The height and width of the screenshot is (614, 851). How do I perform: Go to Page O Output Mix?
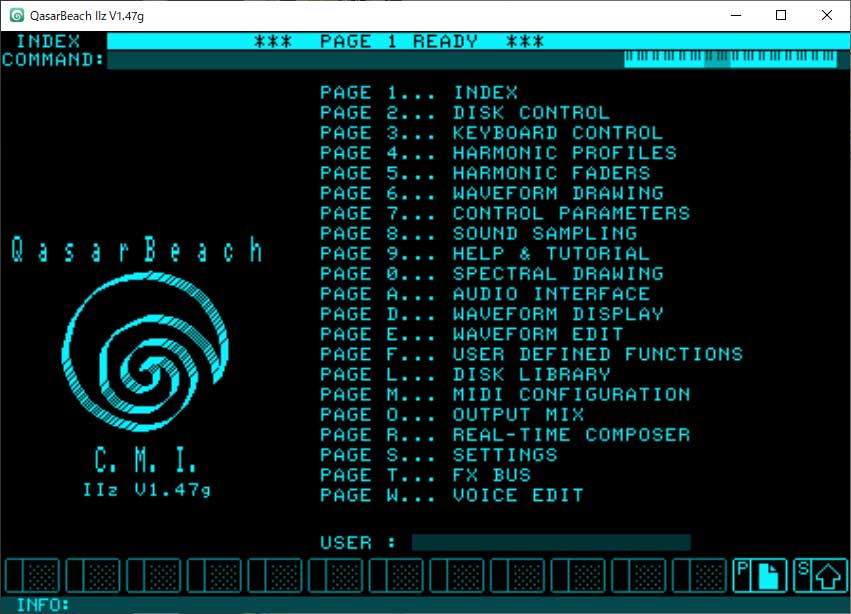(452, 414)
